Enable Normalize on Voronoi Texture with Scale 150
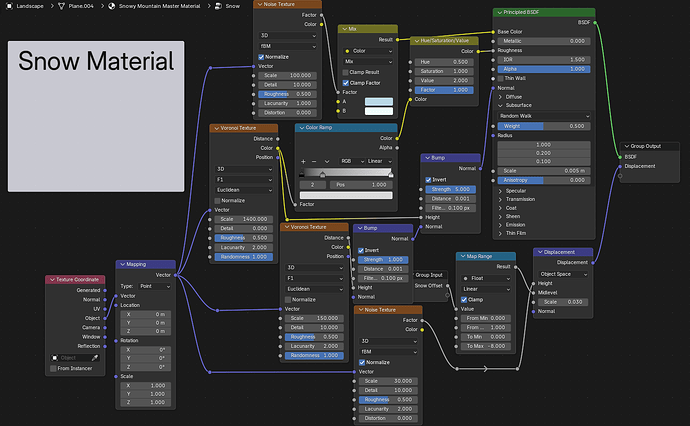 tap(288, 300)
